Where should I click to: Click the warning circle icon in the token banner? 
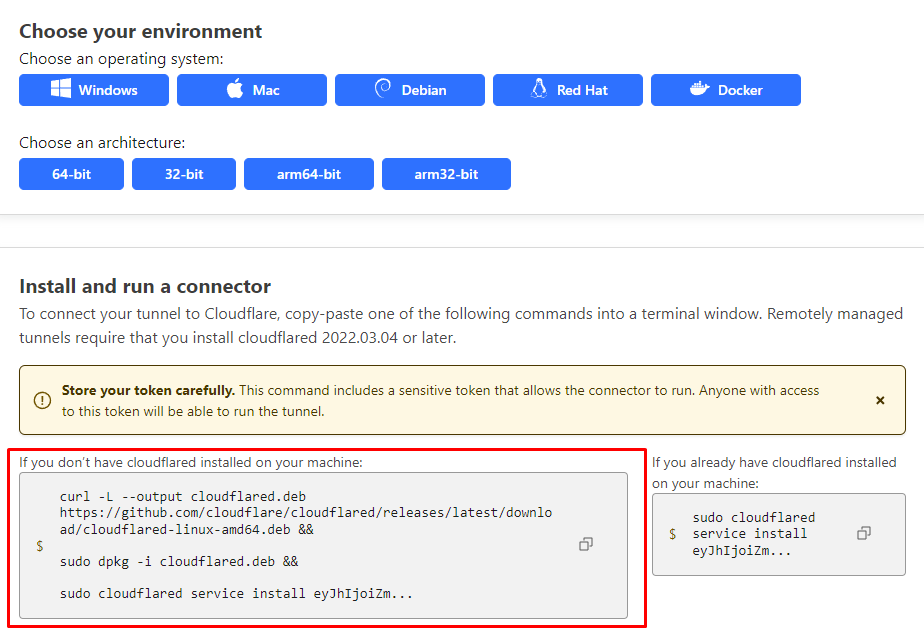(x=41, y=400)
